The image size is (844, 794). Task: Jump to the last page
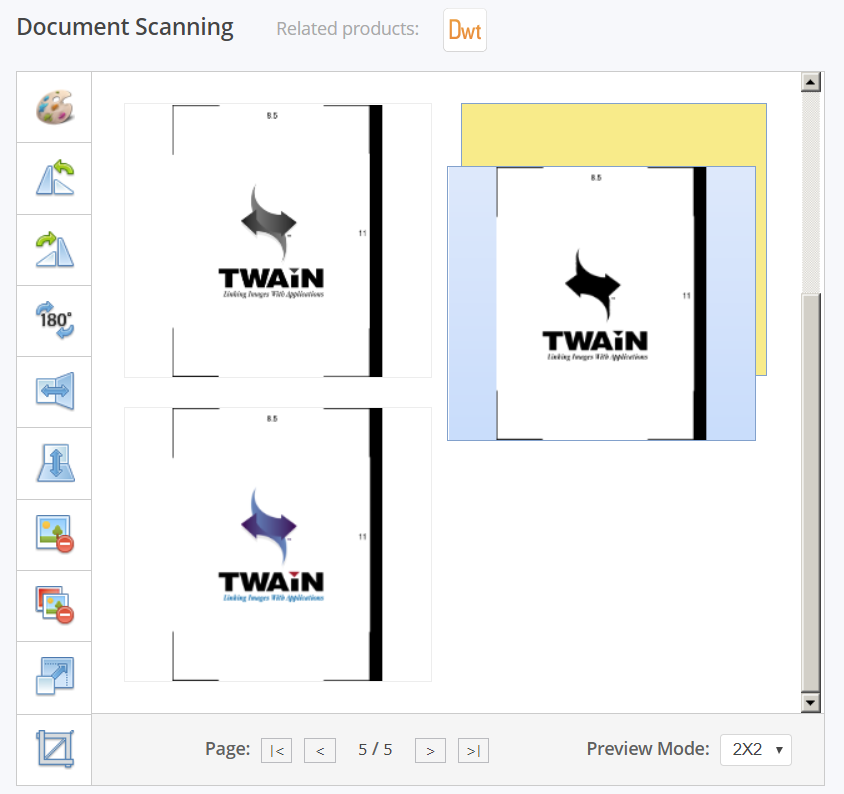473,750
